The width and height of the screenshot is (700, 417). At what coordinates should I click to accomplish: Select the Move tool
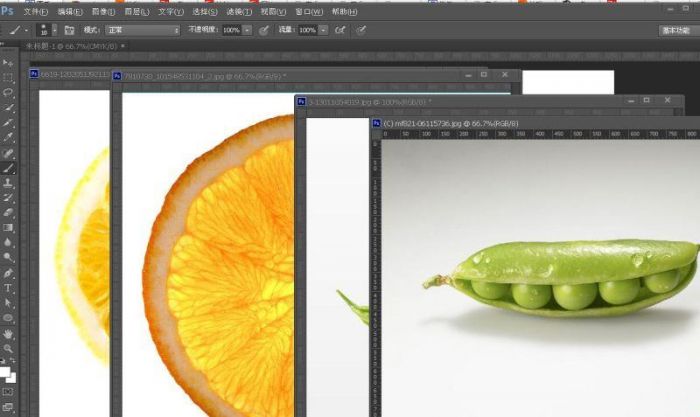[x=9, y=63]
